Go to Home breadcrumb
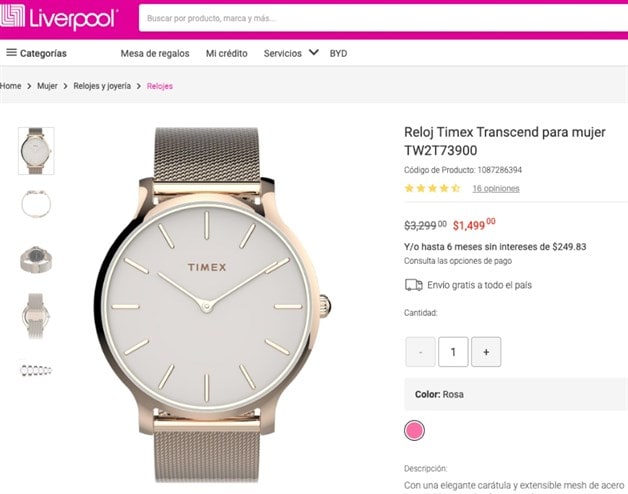 tap(11, 86)
